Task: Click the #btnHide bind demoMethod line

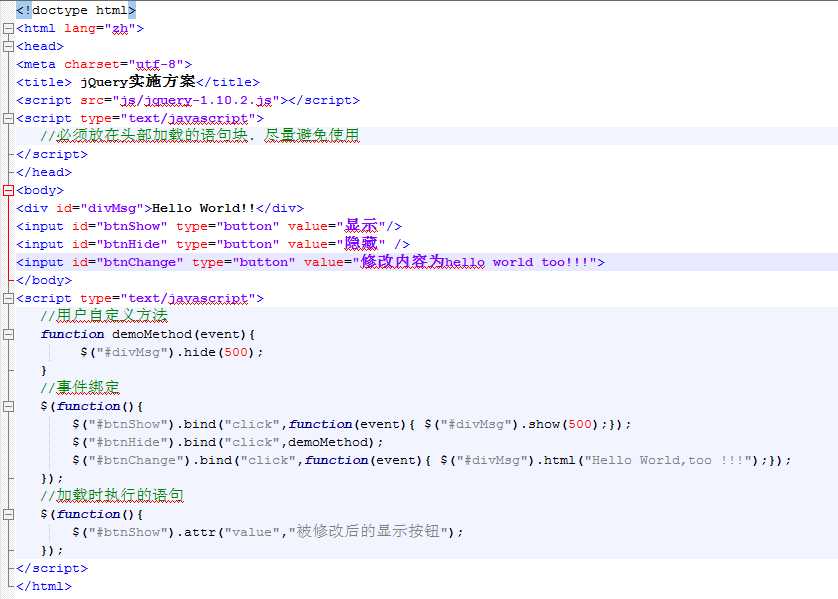Action: pos(228,442)
